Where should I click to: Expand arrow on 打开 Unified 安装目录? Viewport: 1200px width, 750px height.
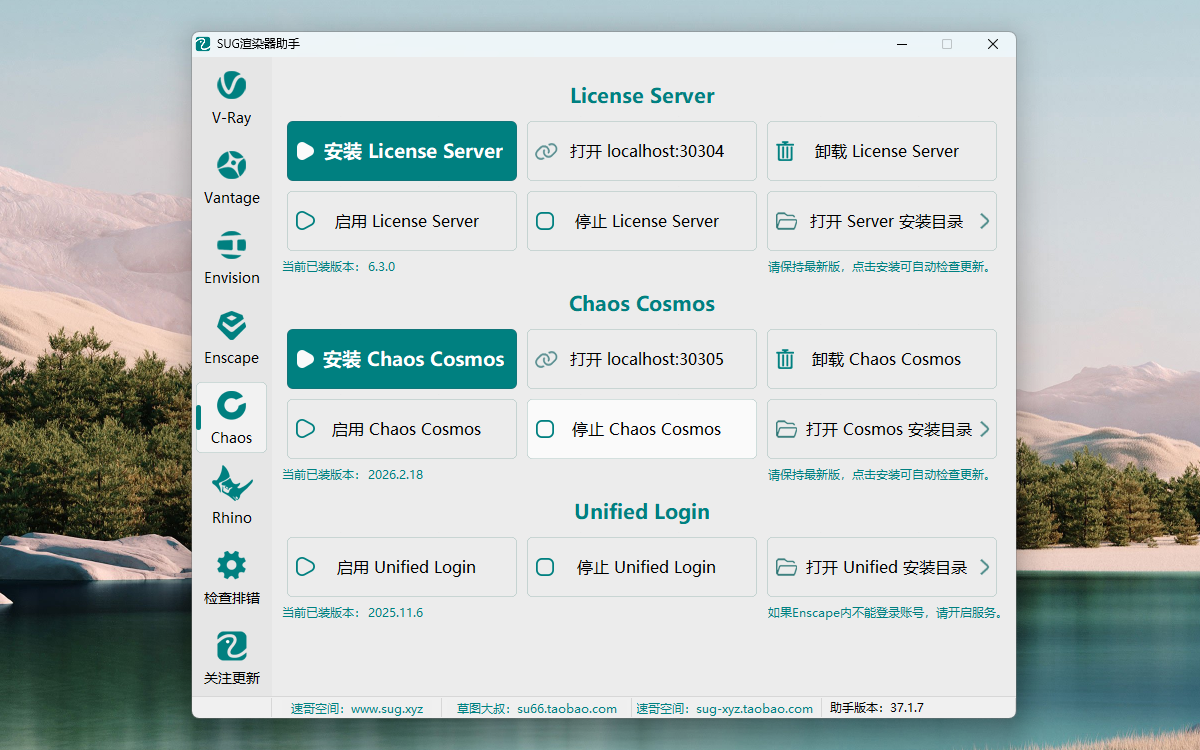point(984,567)
